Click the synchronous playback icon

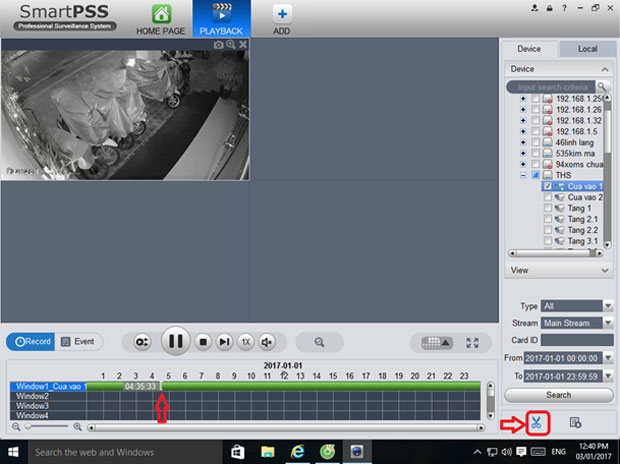coord(143,342)
